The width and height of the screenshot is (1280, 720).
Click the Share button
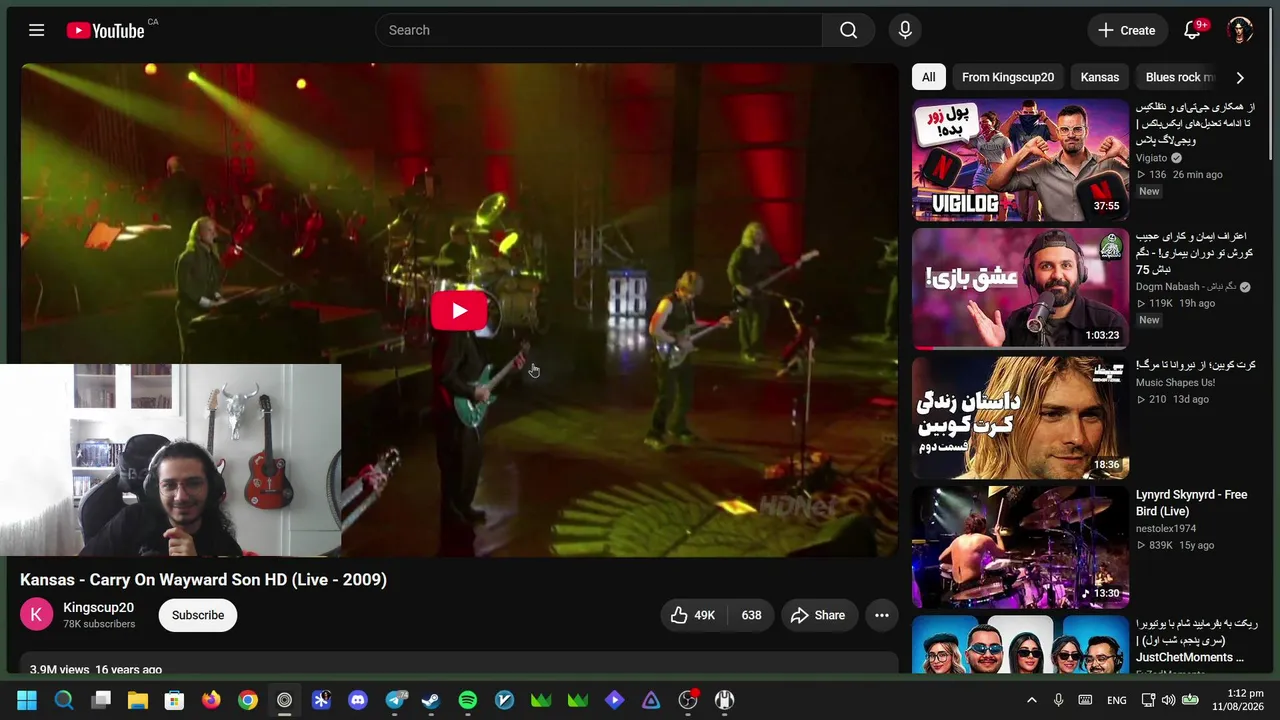pos(818,615)
